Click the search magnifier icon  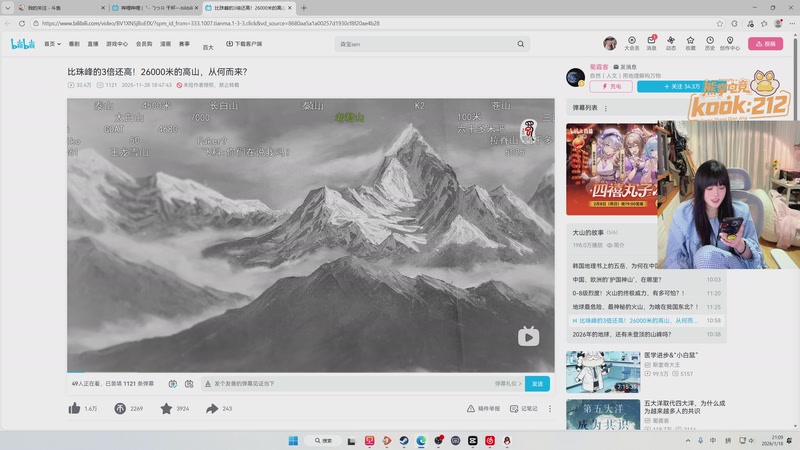(x=520, y=44)
